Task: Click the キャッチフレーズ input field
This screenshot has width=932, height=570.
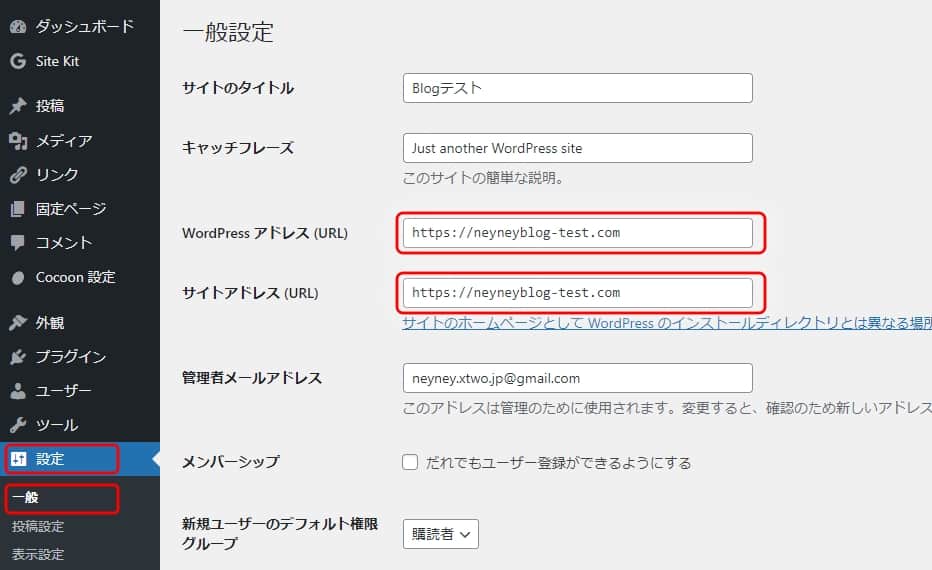Action: (578, 148)
